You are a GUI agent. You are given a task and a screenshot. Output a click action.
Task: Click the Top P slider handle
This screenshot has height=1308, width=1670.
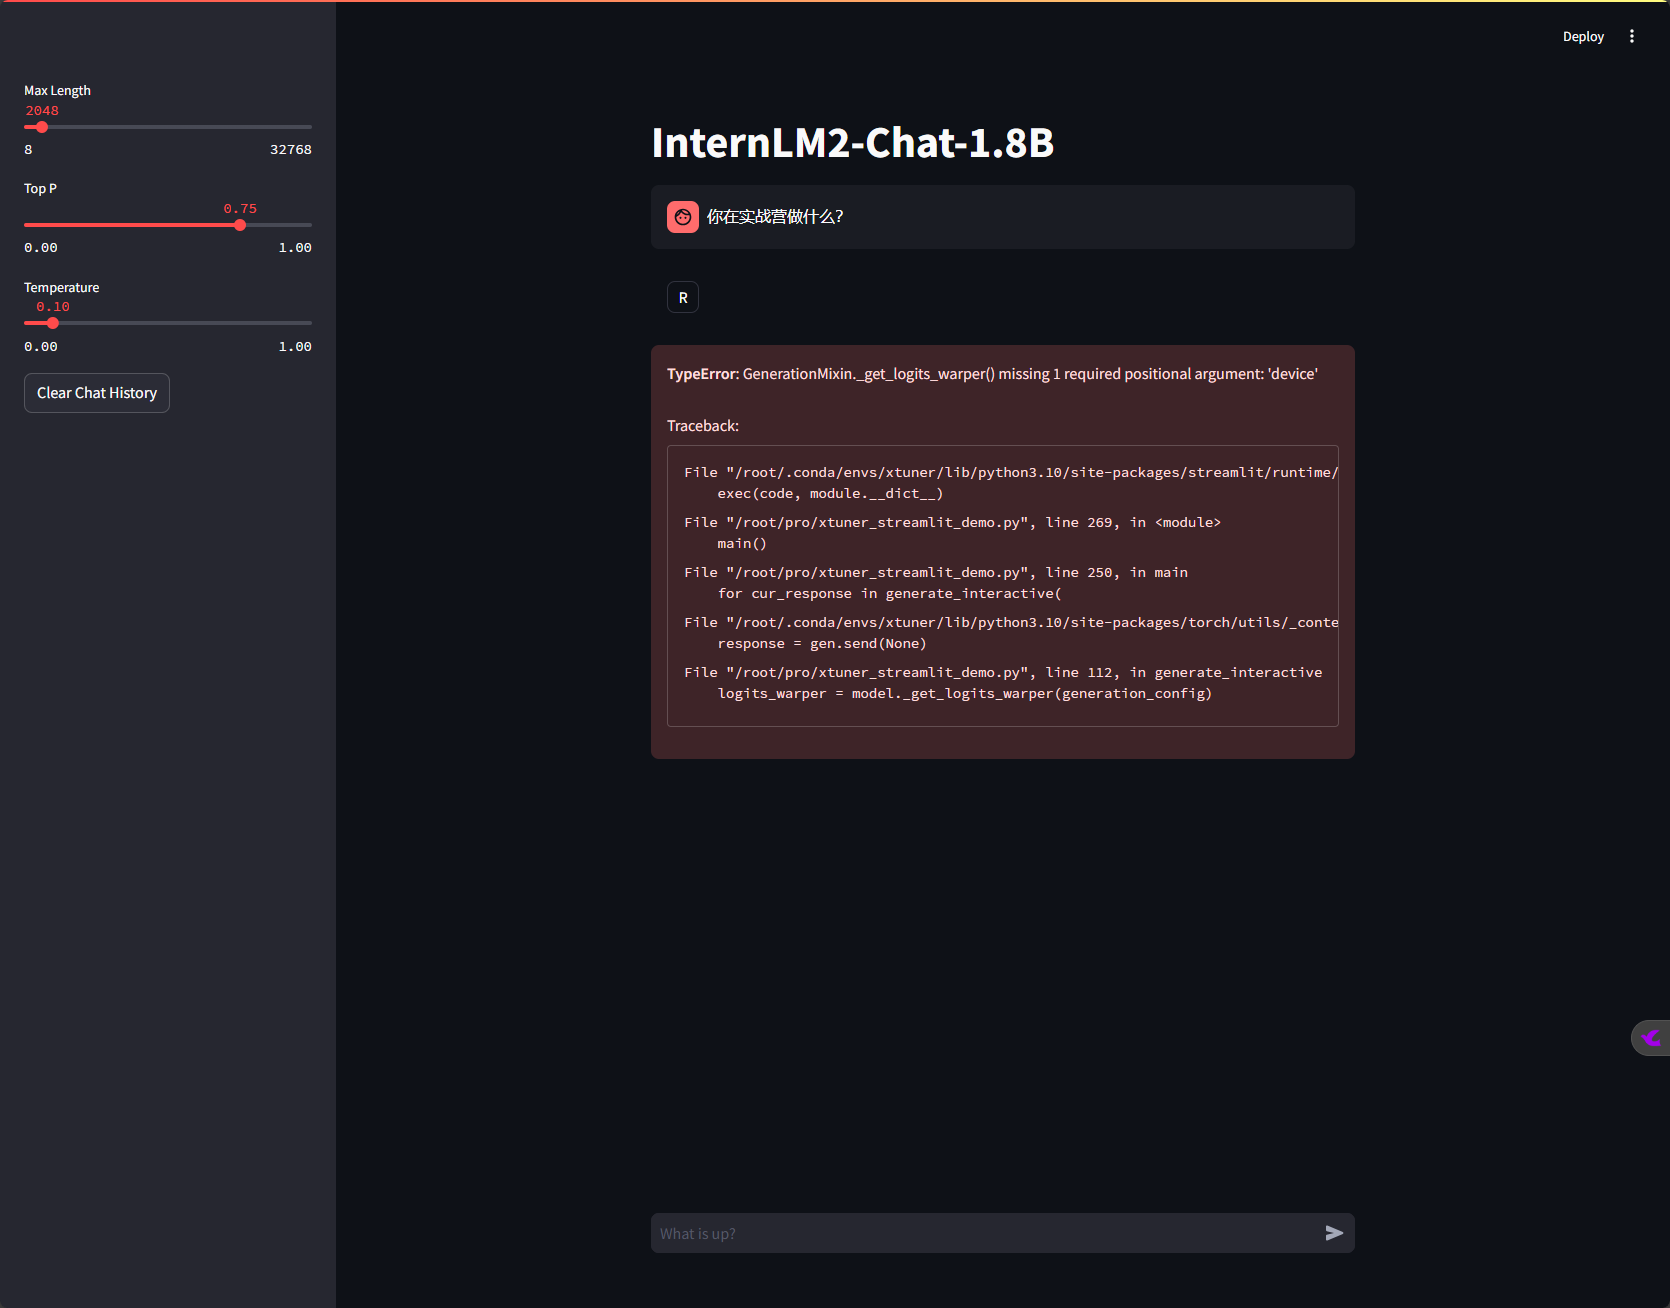[x=240, y=225]
